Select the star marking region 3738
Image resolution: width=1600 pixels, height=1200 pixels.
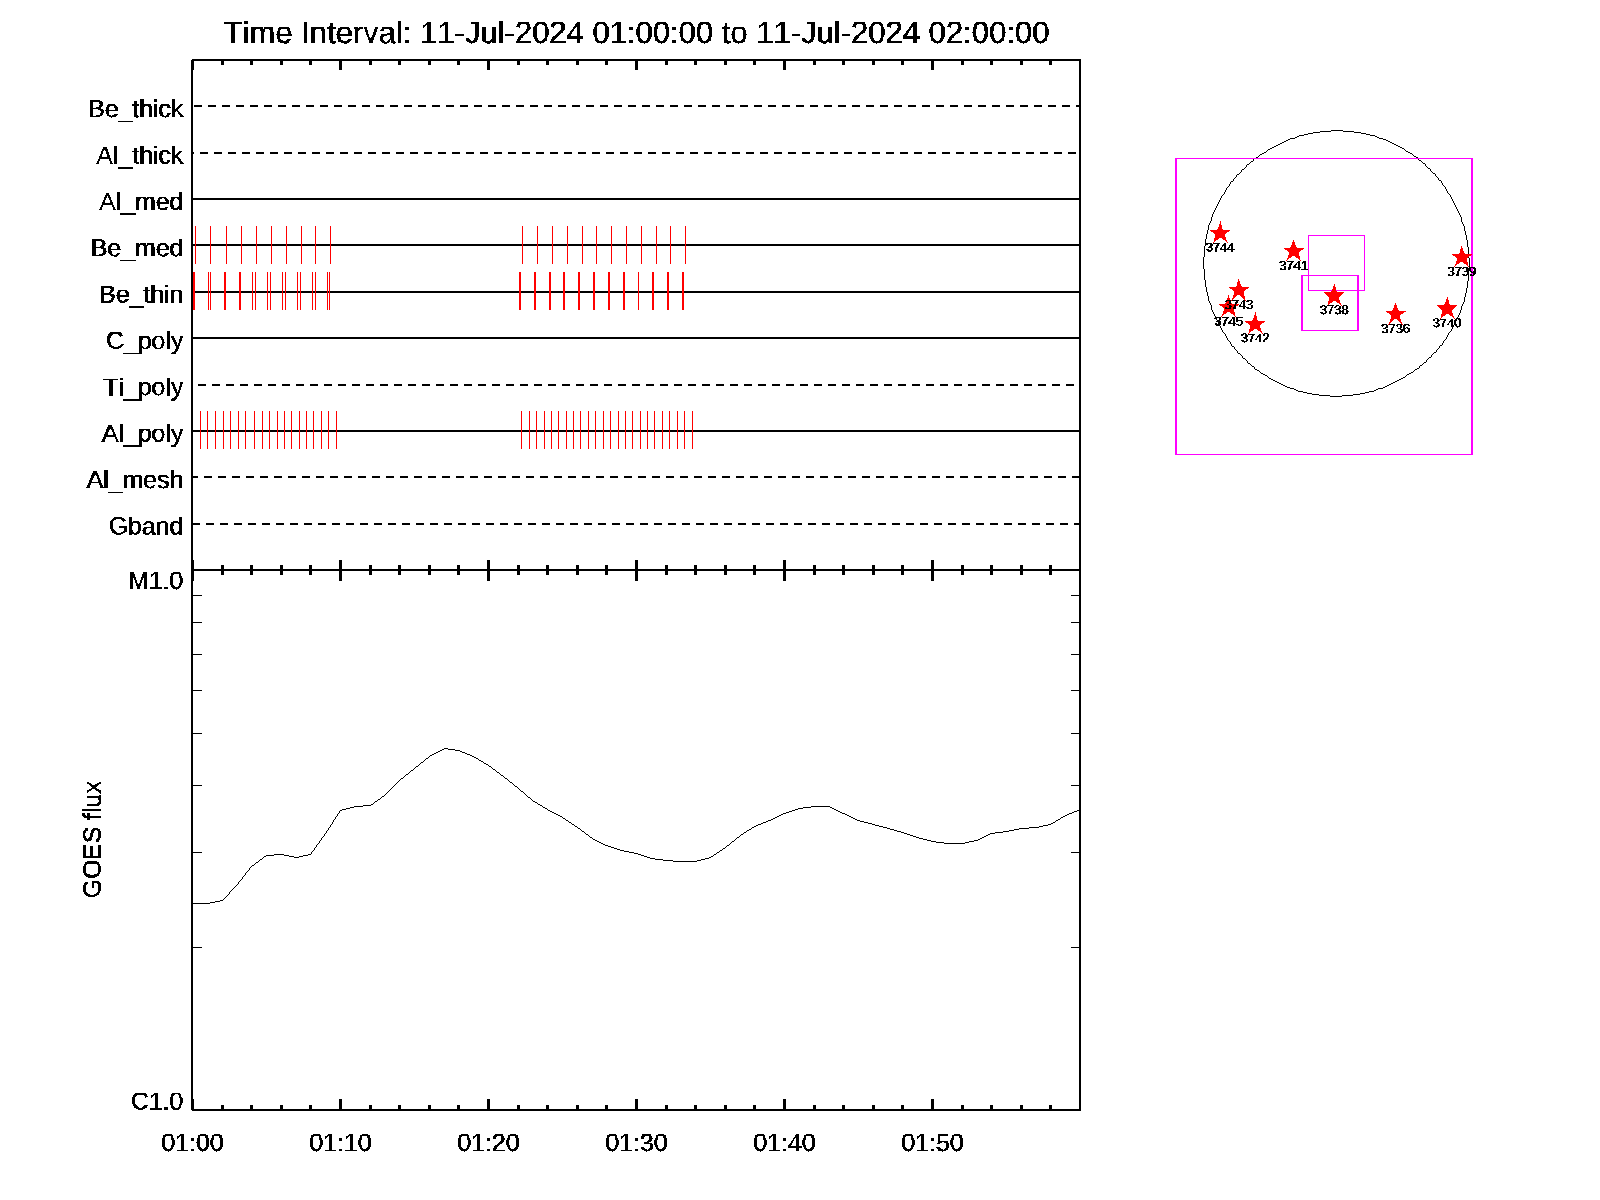[x=1333, y=295]
